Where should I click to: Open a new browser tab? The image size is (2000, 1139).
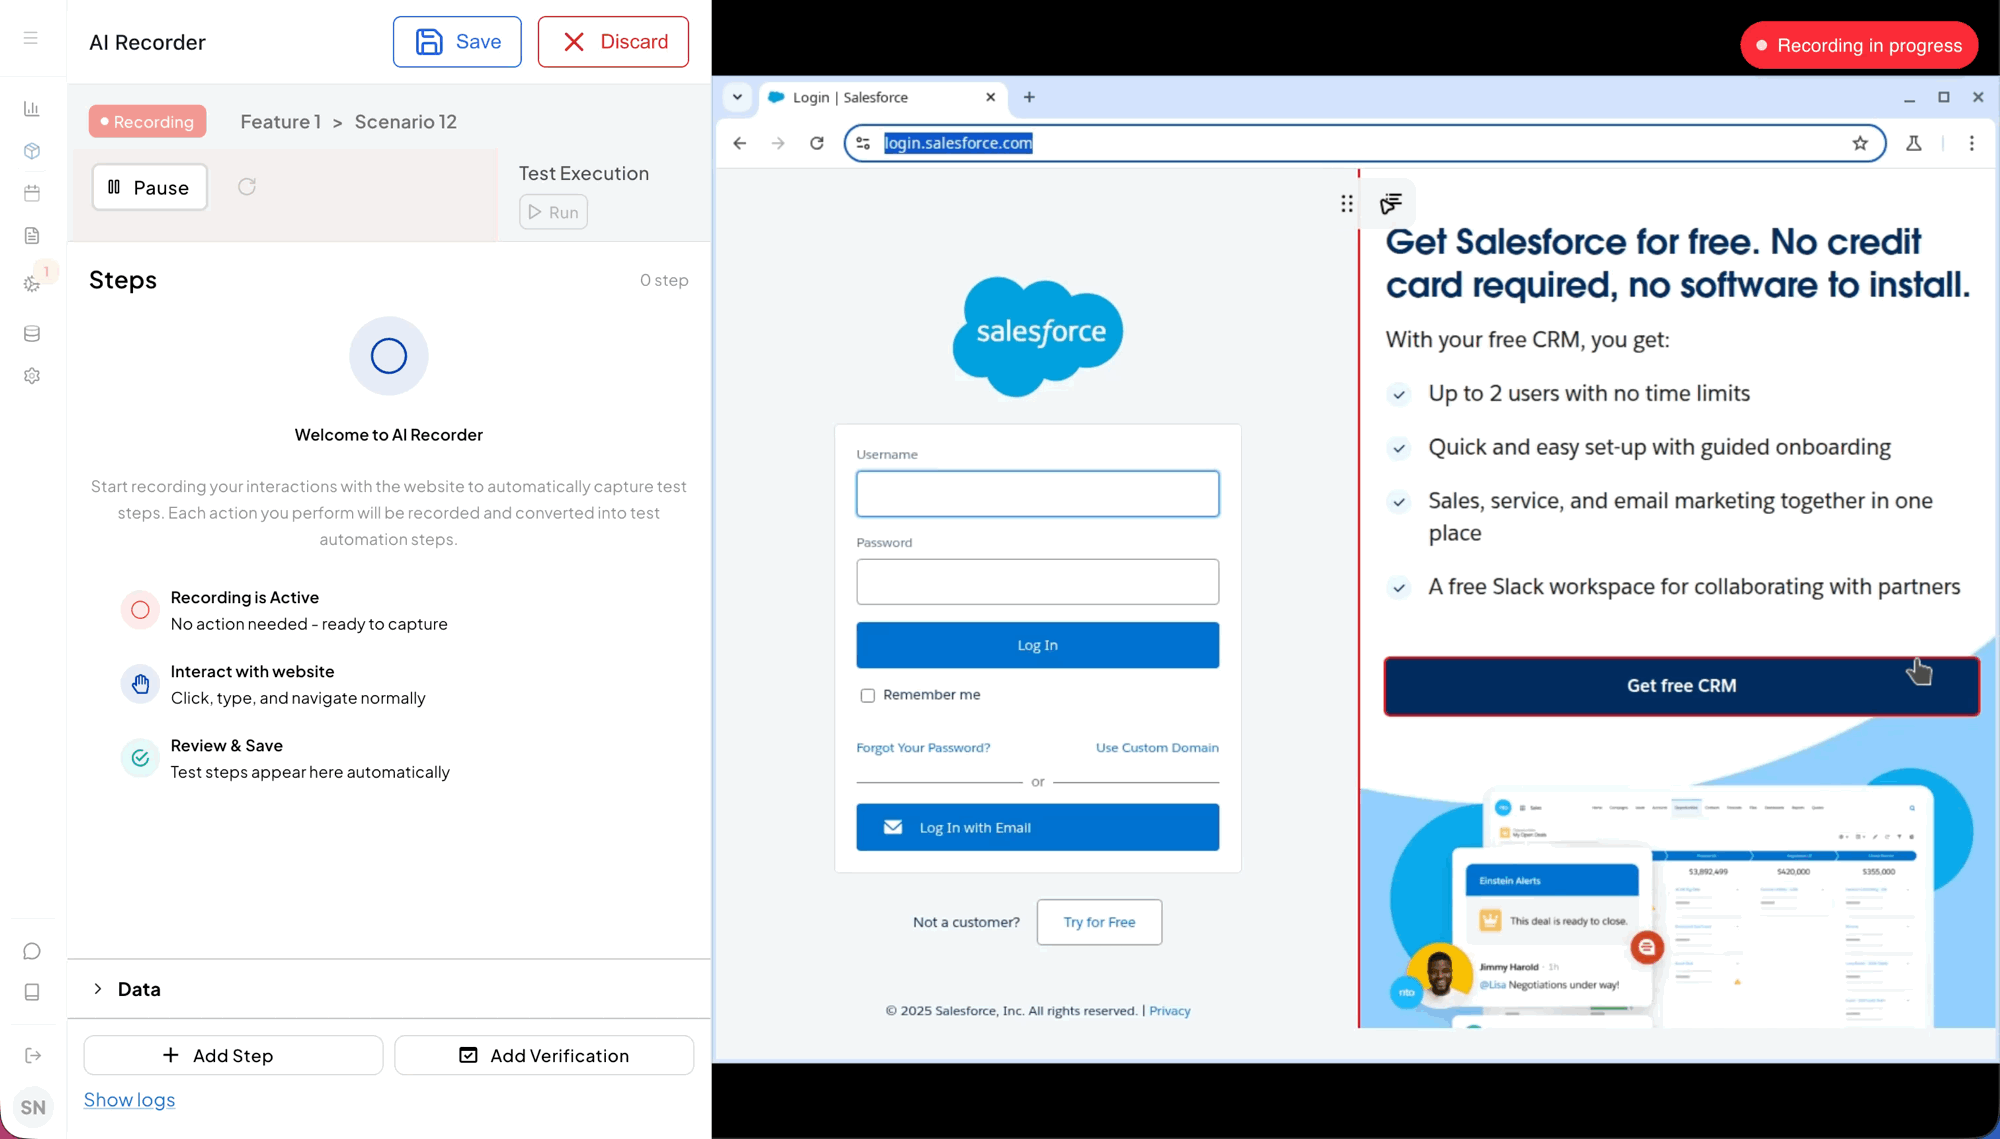(x=1029, y=97)
